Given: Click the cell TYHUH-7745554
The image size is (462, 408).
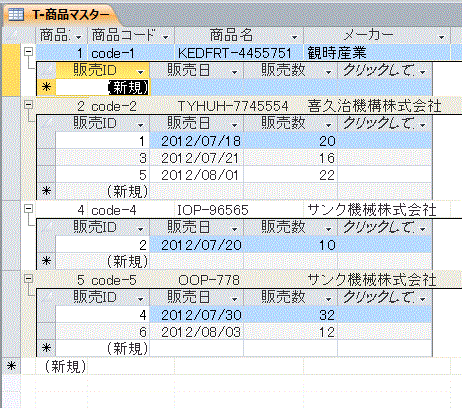Looking at the screenshot, I should 239,106.
